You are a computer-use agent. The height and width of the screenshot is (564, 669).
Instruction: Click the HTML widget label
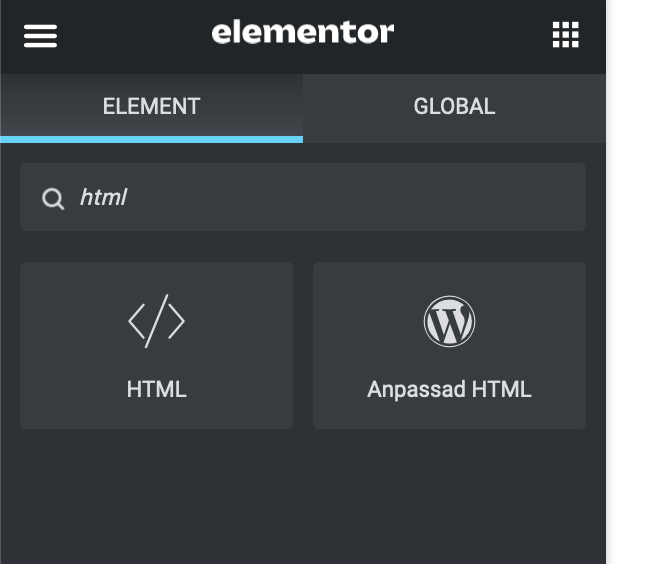pyautogui.click(x=156, y=389)
